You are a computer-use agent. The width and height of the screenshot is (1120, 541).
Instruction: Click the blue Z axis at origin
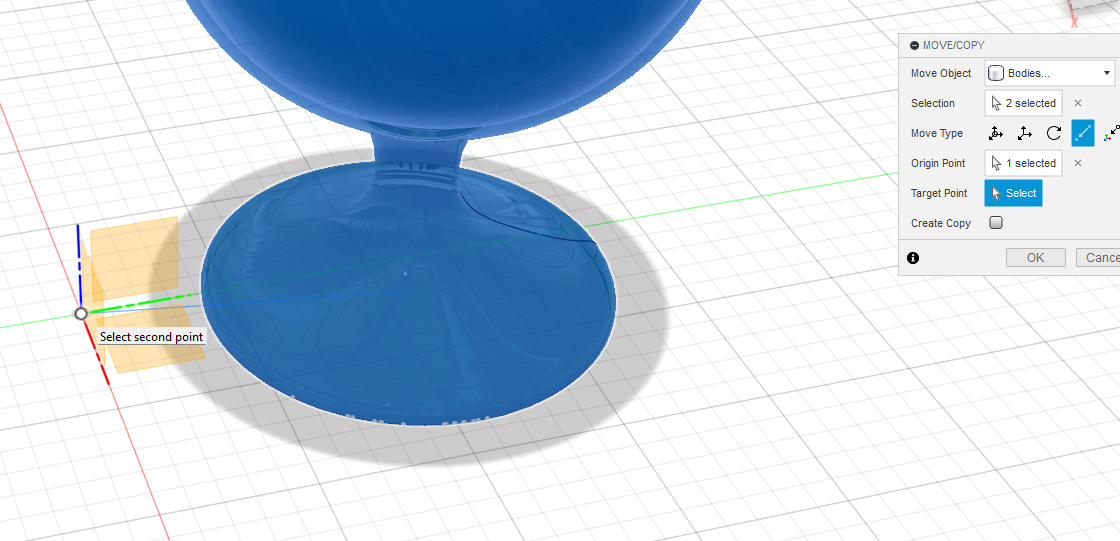[x=79, y=264]
